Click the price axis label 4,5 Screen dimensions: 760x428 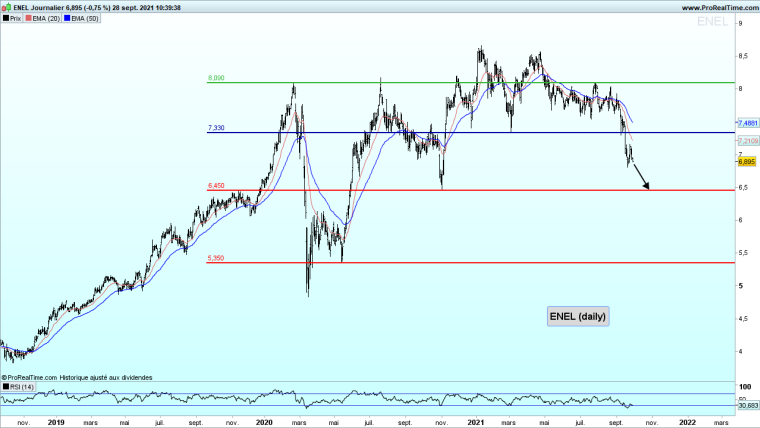pos(743,319)
